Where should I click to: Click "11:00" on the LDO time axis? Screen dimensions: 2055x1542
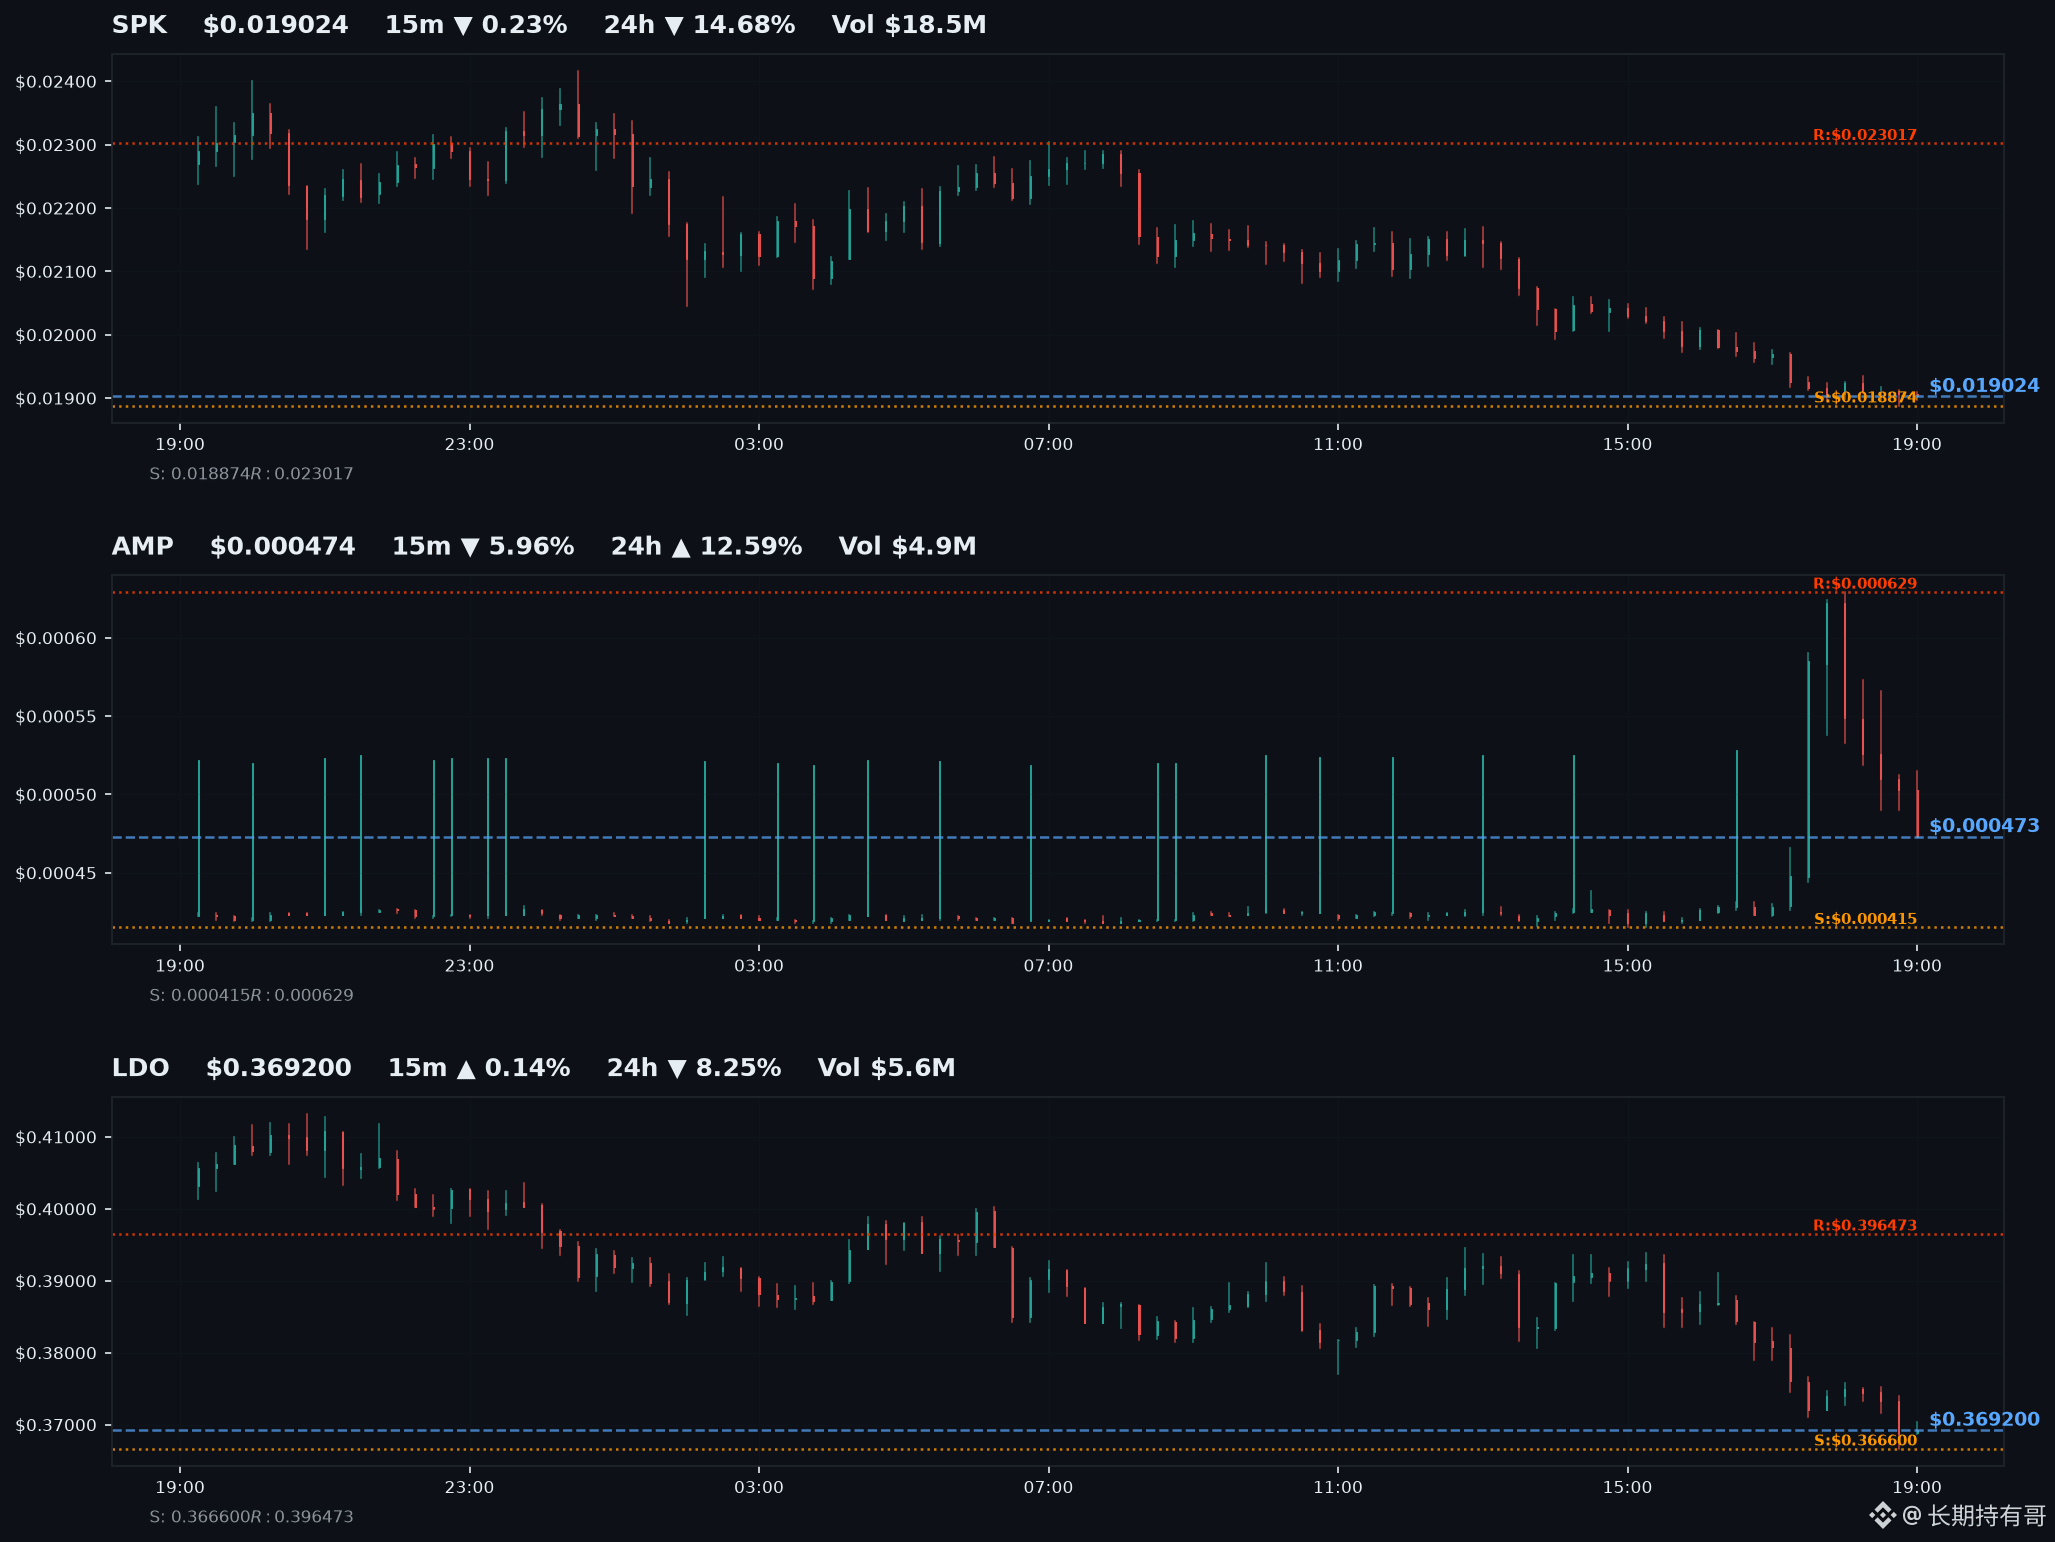tap(1338, 1488)
